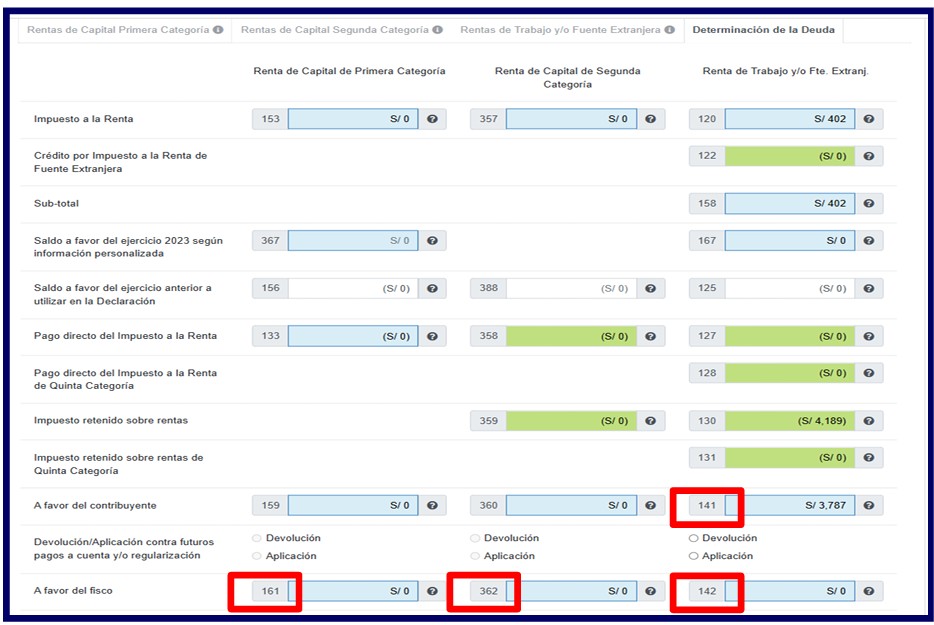
Task: Click input field 125 in Renta de Trabajo
Action: pyautogui.click(x=789, y=288)
